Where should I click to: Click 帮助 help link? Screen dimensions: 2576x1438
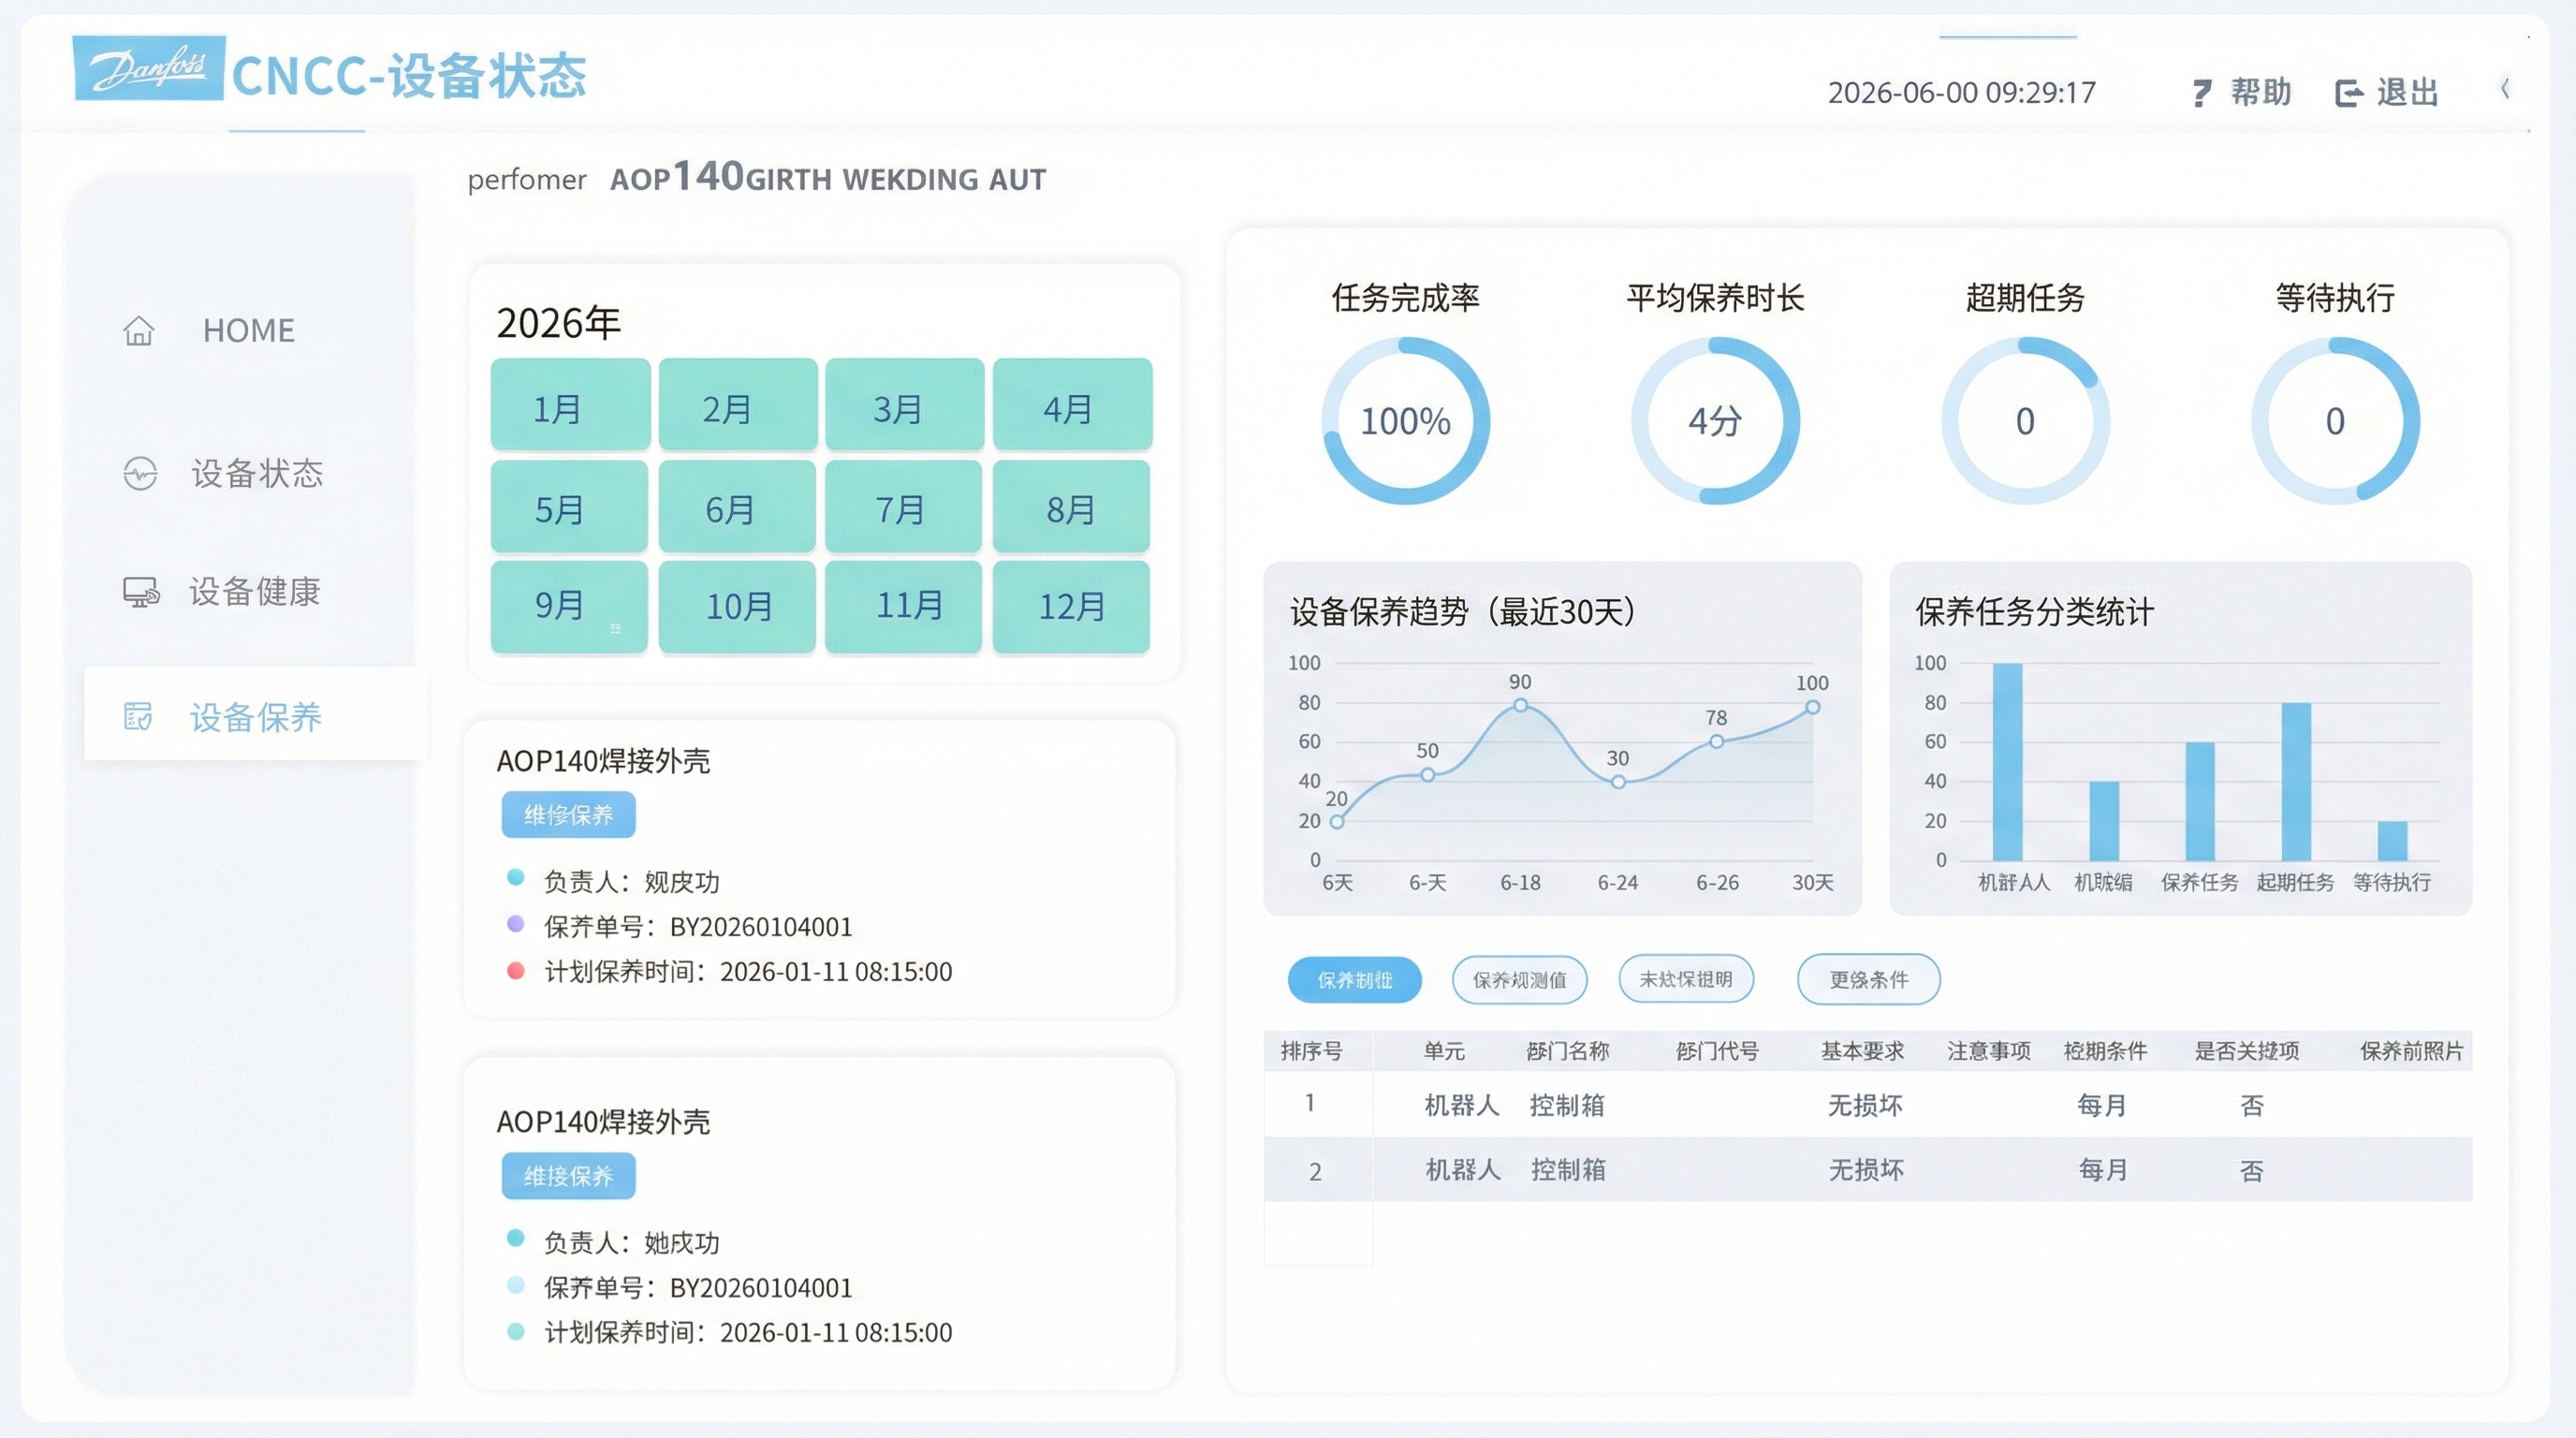pyautogui.click(x=2260, y=92)
